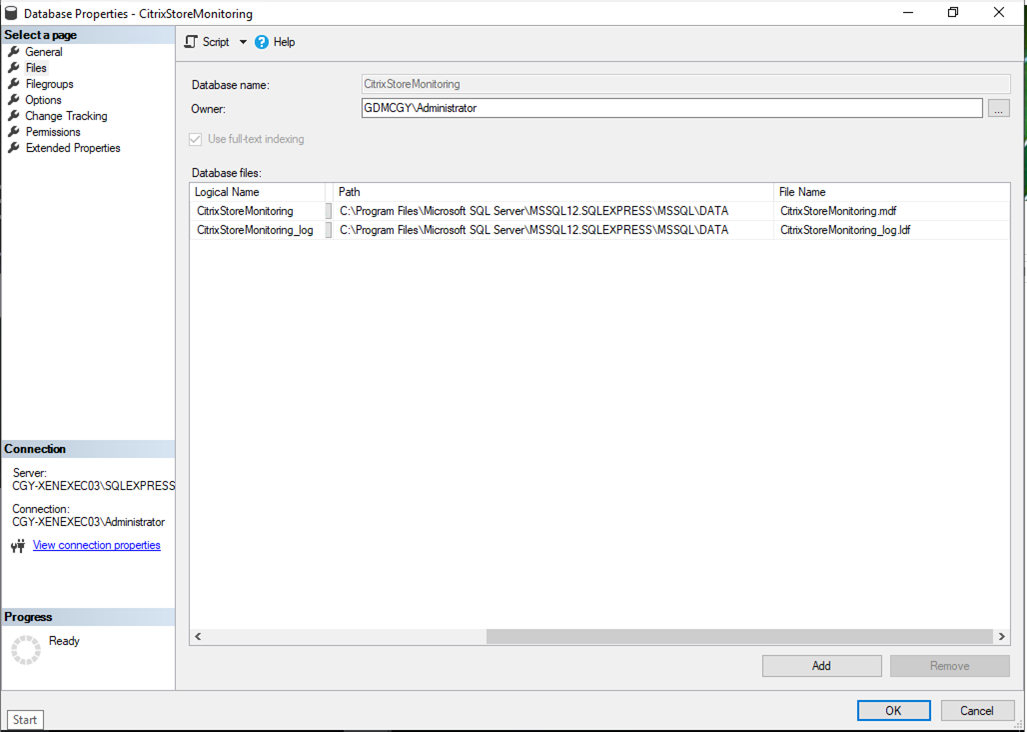Click the path cell of CitrixStoreMonitoring.mdf row

[553, 211]
